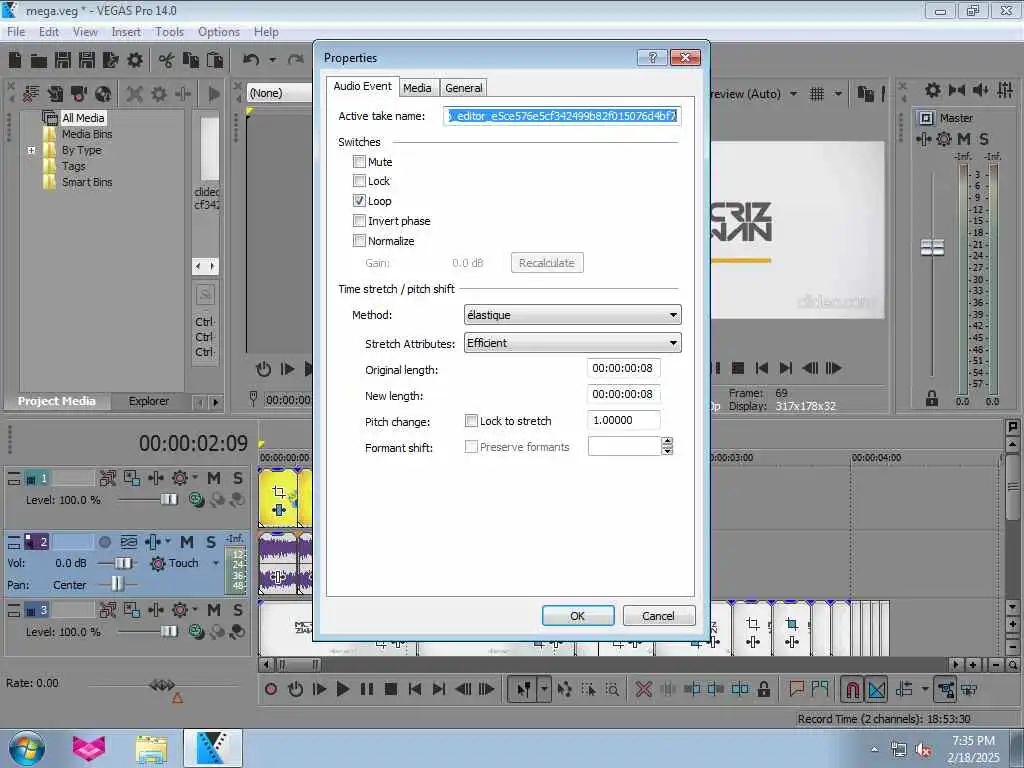Click the red X delete icon in edit toolbar
Screen dimensions: 1024x768
coord(643,689)
